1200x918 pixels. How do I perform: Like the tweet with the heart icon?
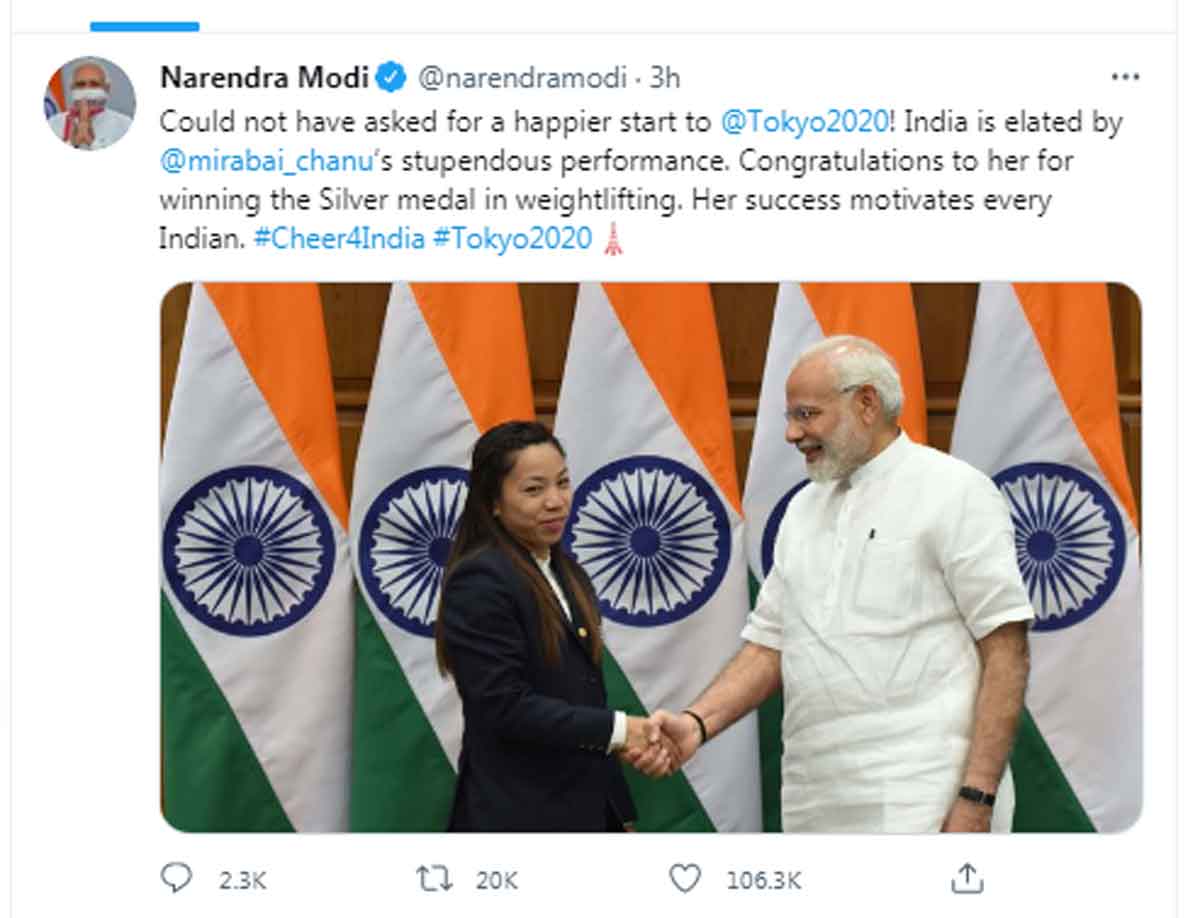click(x=685, y=879)
